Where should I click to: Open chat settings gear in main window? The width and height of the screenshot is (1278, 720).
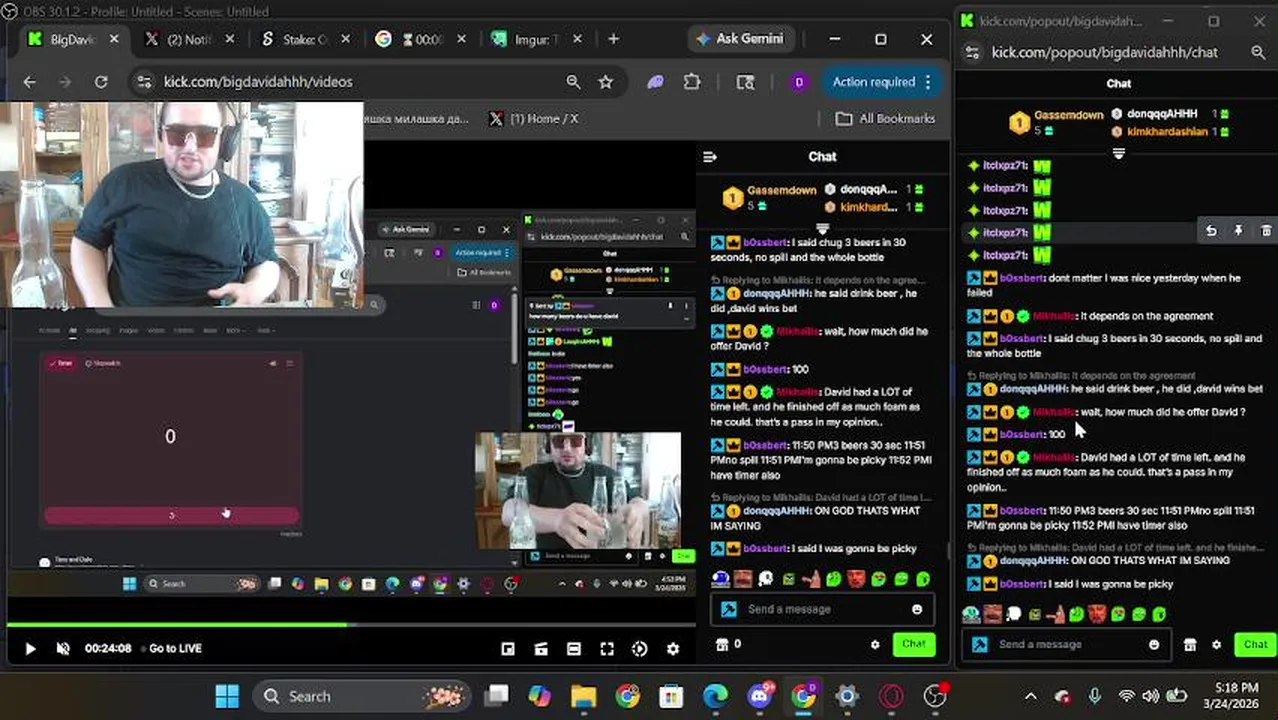tap(875, 645)
